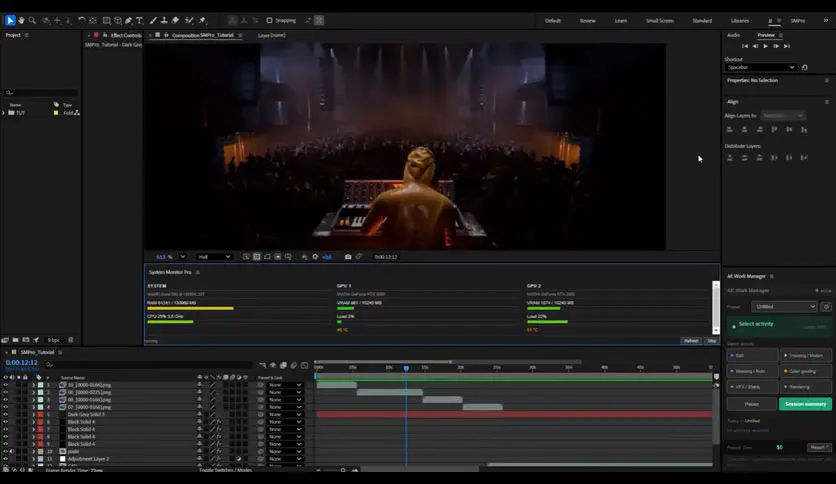This screenshot has height=484, width=836.
Task: Click the snapshot camera icon in viewer
Action: point(348,257)
